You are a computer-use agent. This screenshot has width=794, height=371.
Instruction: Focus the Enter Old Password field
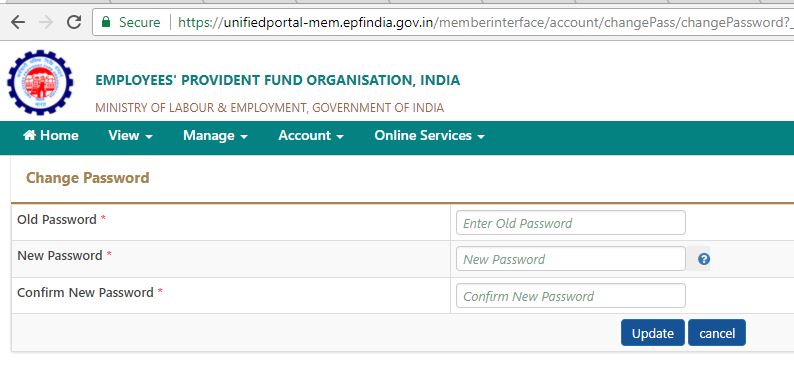click(x=571, y=223)
